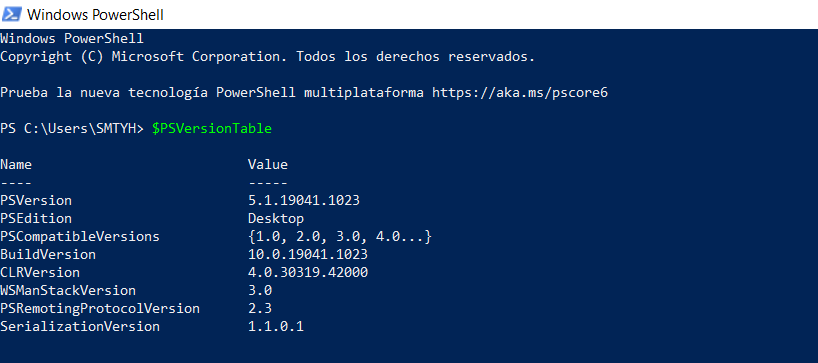Click the SerializationVersion row label
This screenshot has width=818, height=363.
point(80,327)
